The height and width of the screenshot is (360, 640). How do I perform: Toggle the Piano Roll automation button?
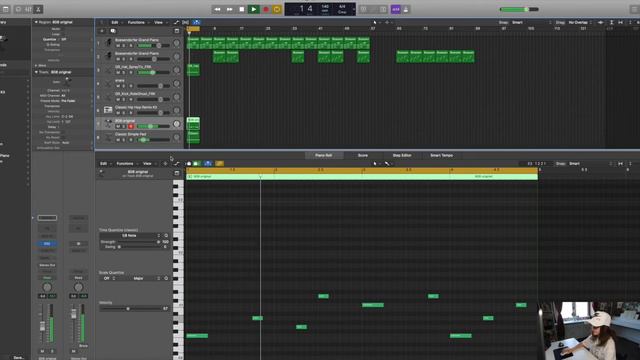pos(177,164)
